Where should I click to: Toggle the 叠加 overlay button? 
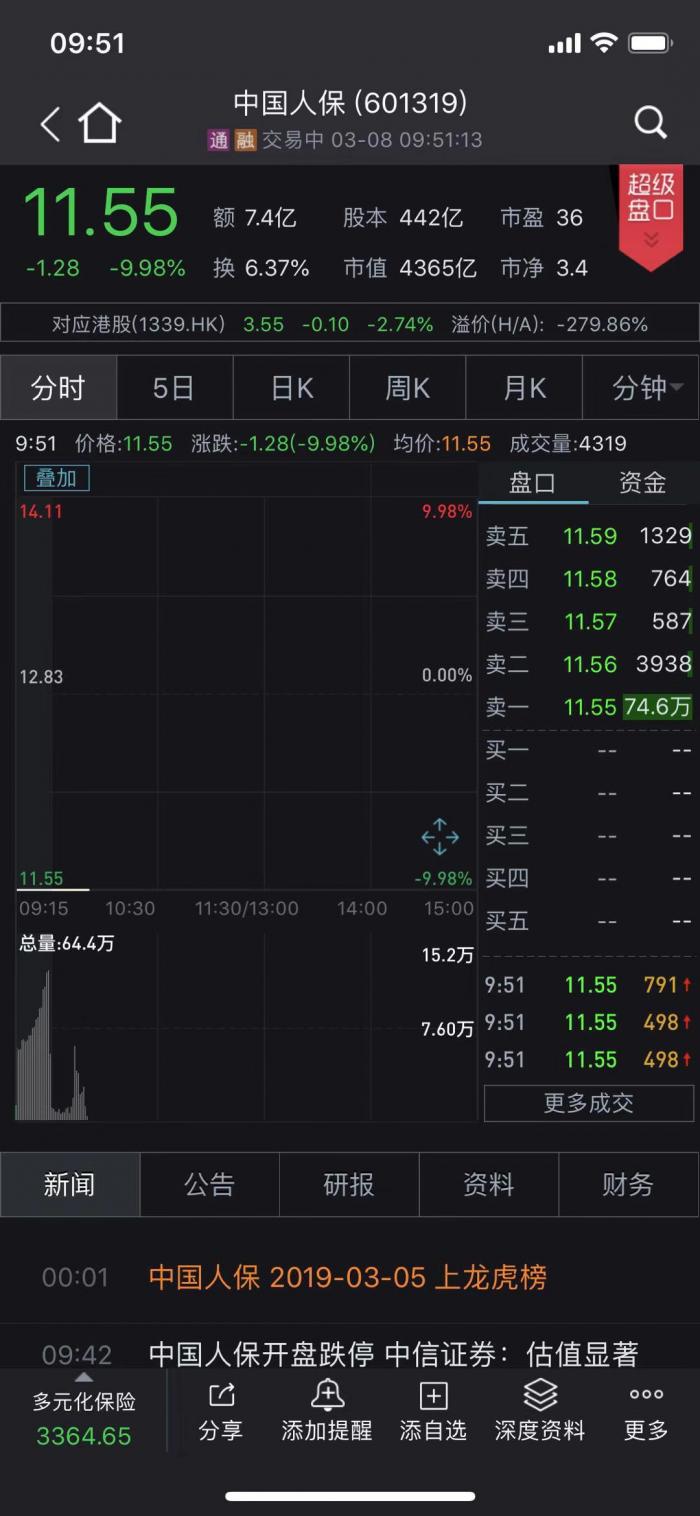56,478
